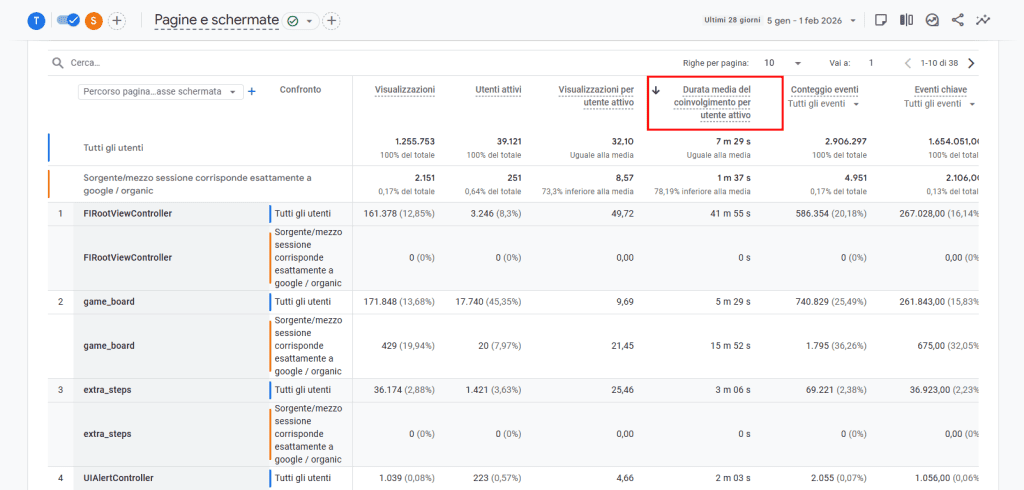Screen dimensions: 1024x490
Task: Select the google / organic segment totals row
Action: point(513,184)
